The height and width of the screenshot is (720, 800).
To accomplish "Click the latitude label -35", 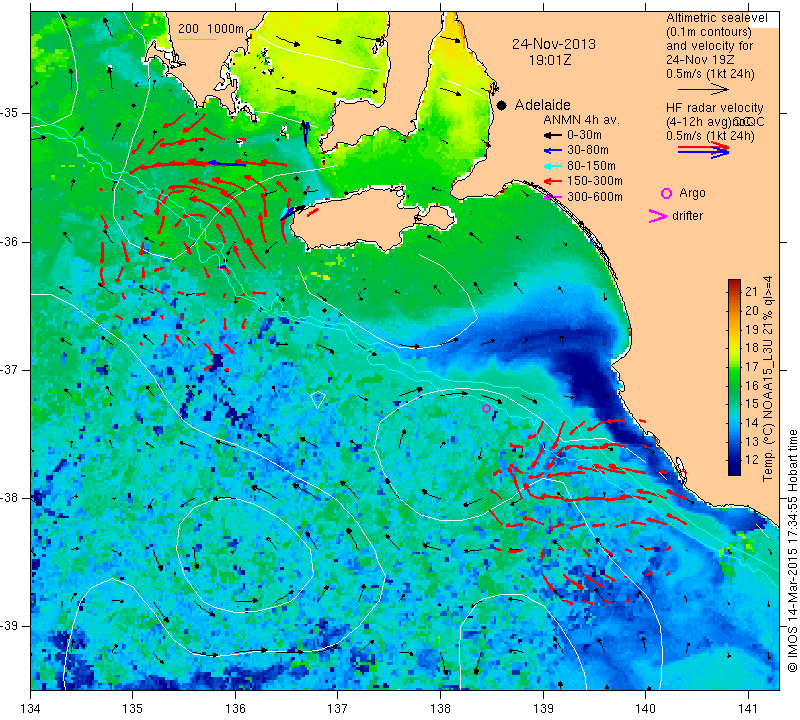I will (x=10, y=113).
